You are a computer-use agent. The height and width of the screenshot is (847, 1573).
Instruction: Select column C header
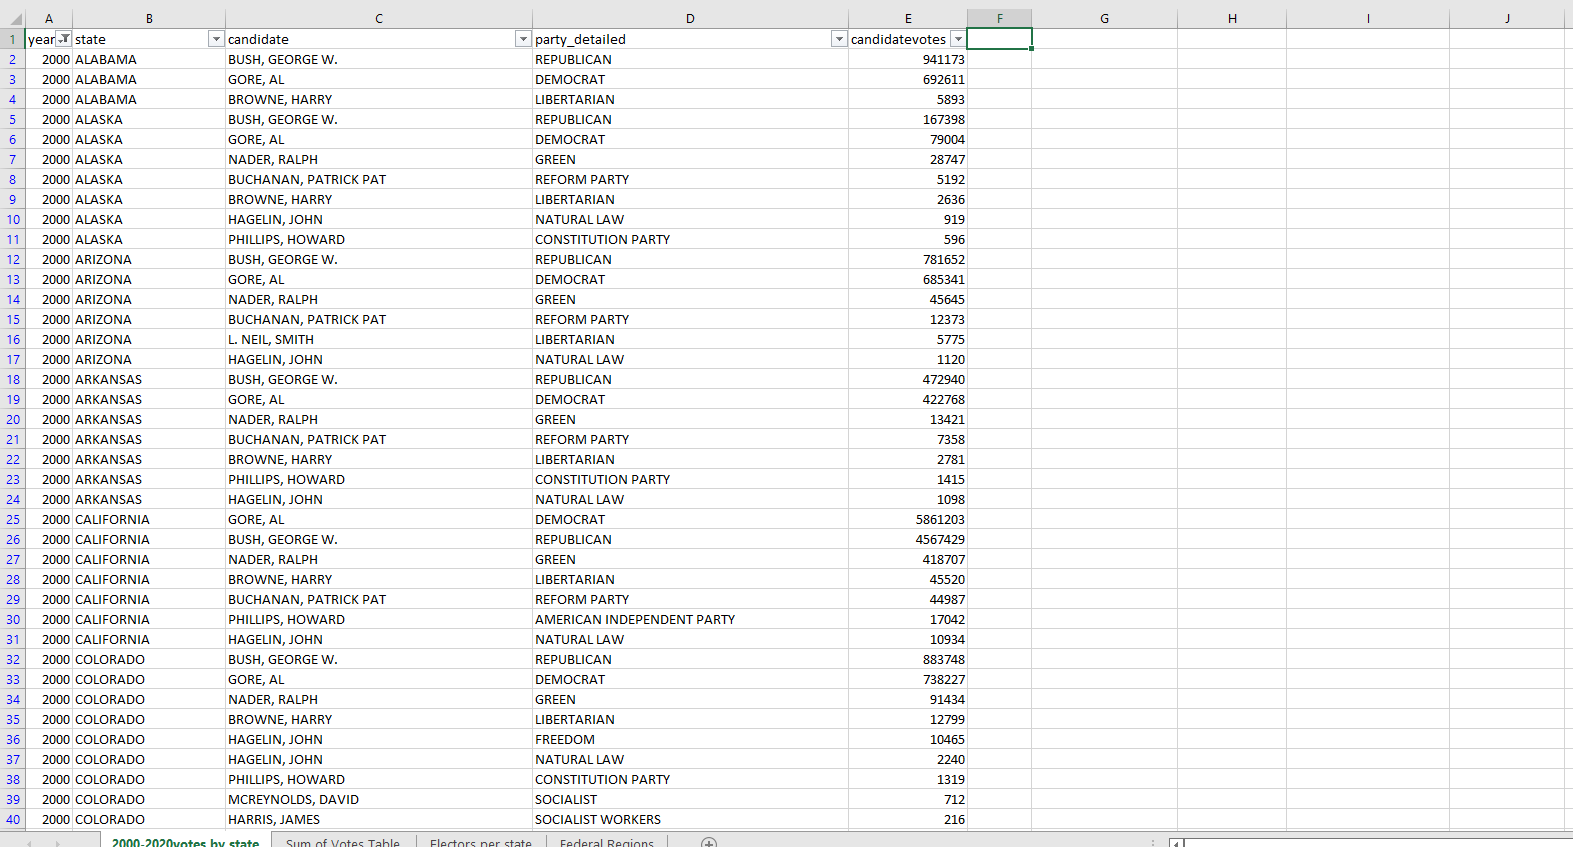point(379,18)
